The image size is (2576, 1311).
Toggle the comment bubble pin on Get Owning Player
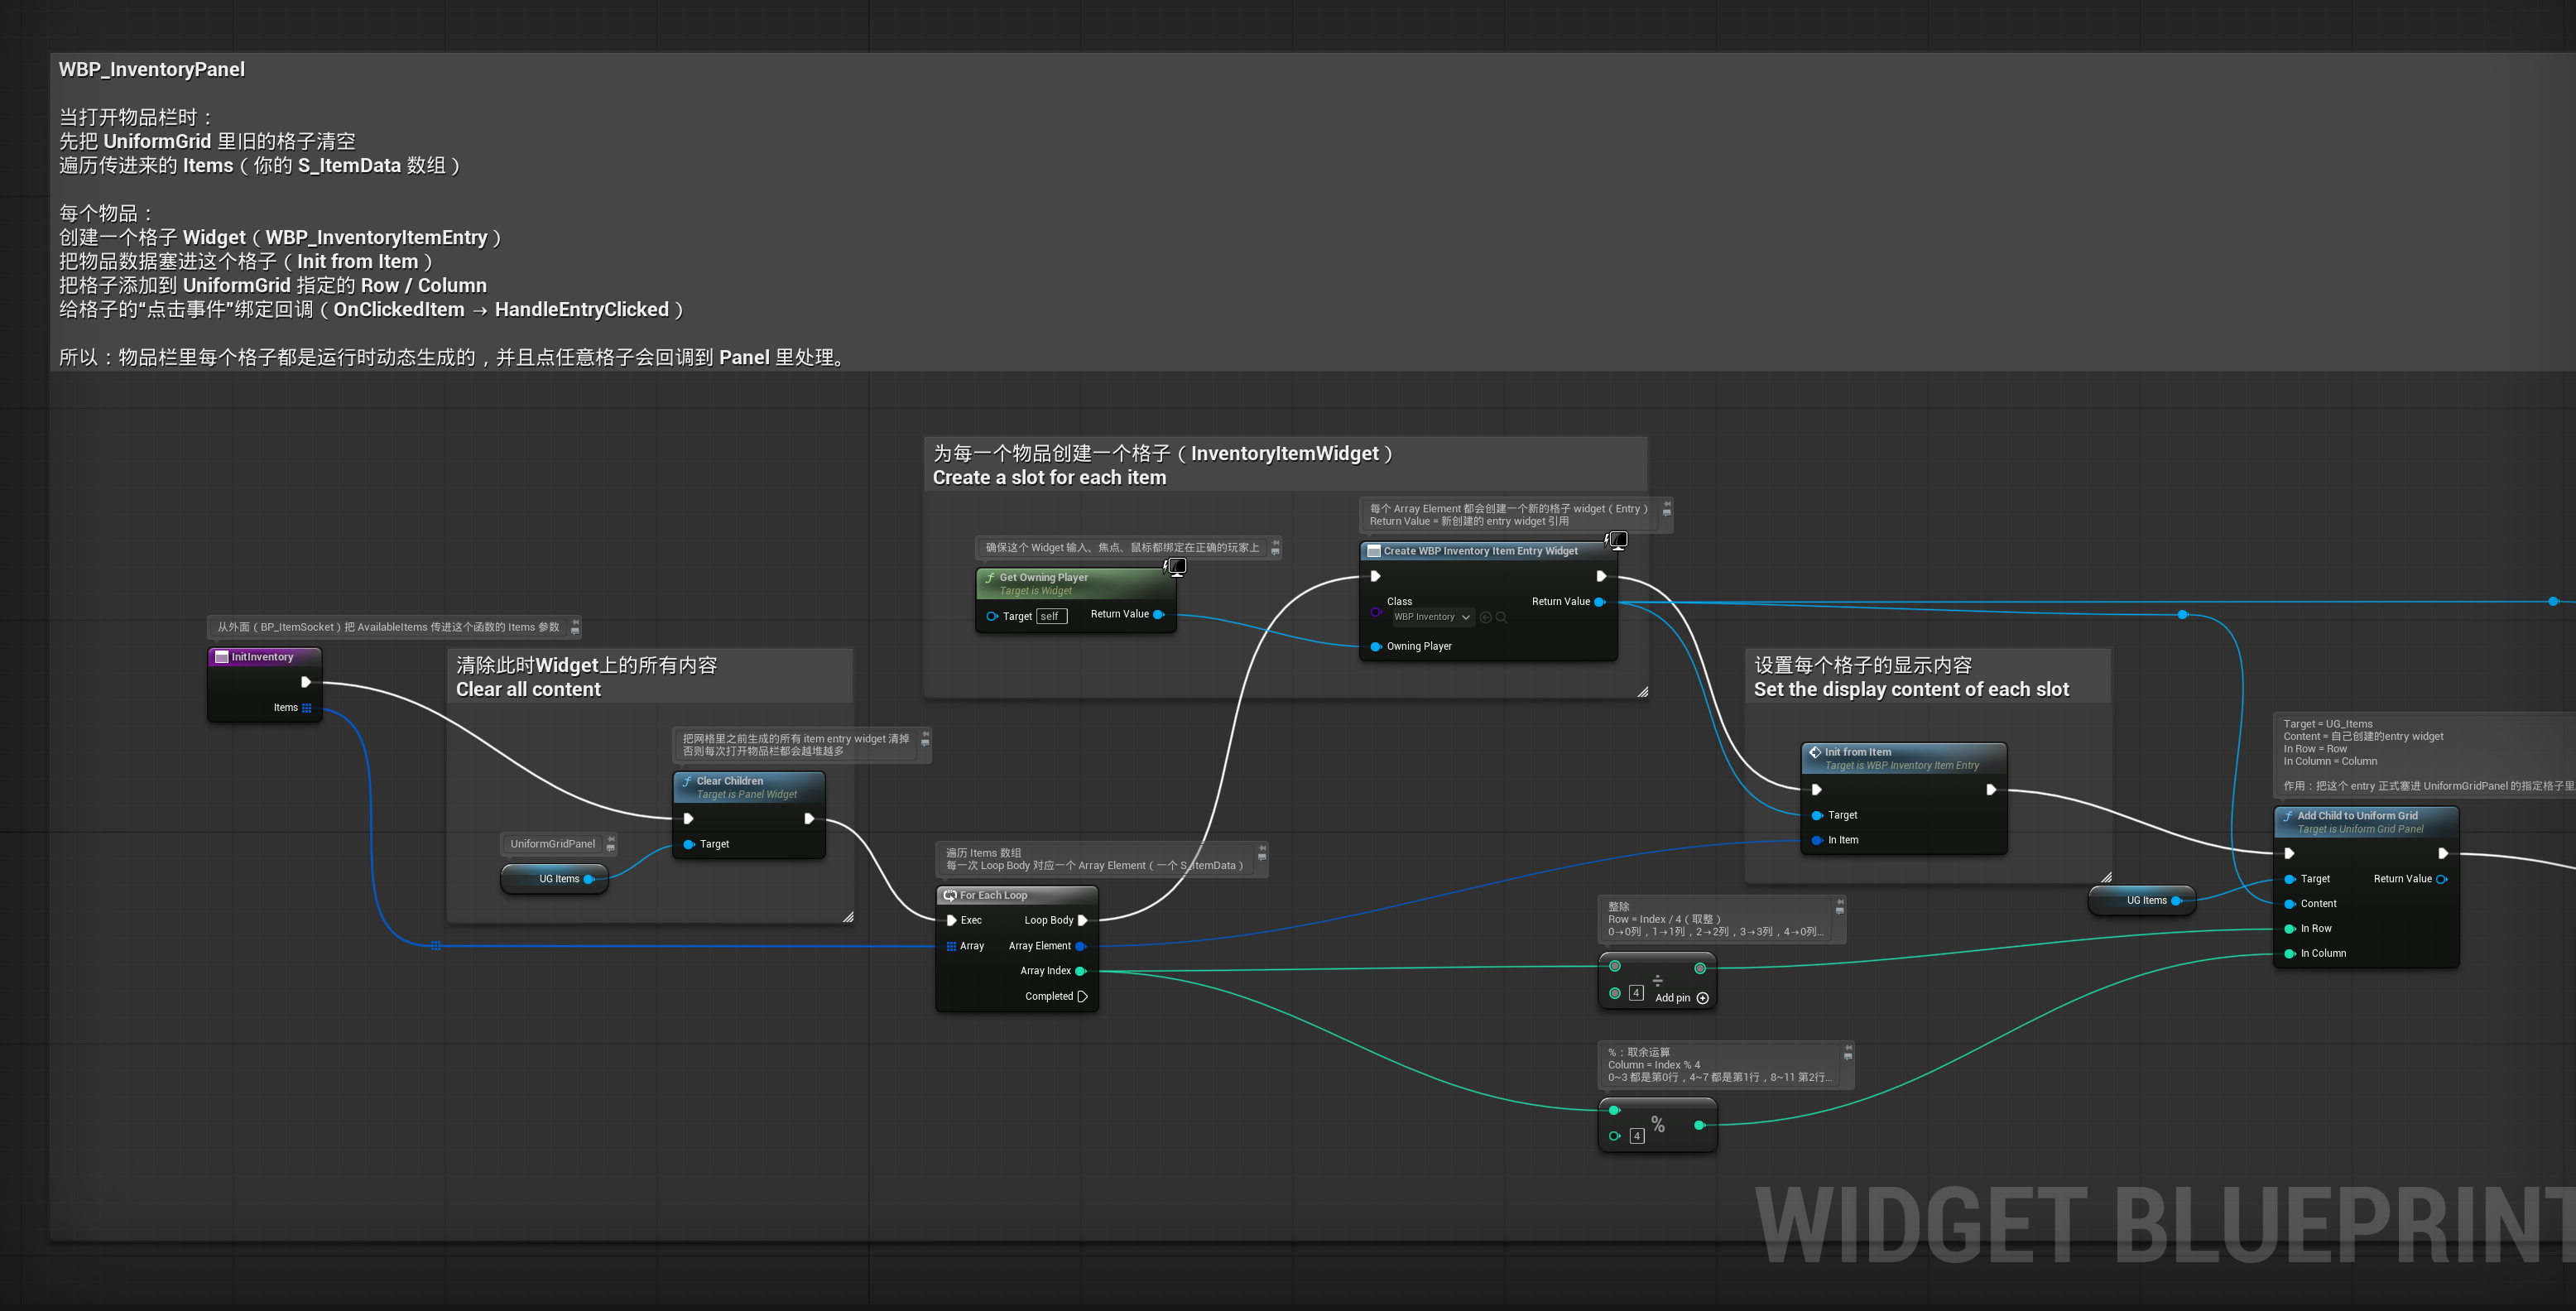[1275, 543]
